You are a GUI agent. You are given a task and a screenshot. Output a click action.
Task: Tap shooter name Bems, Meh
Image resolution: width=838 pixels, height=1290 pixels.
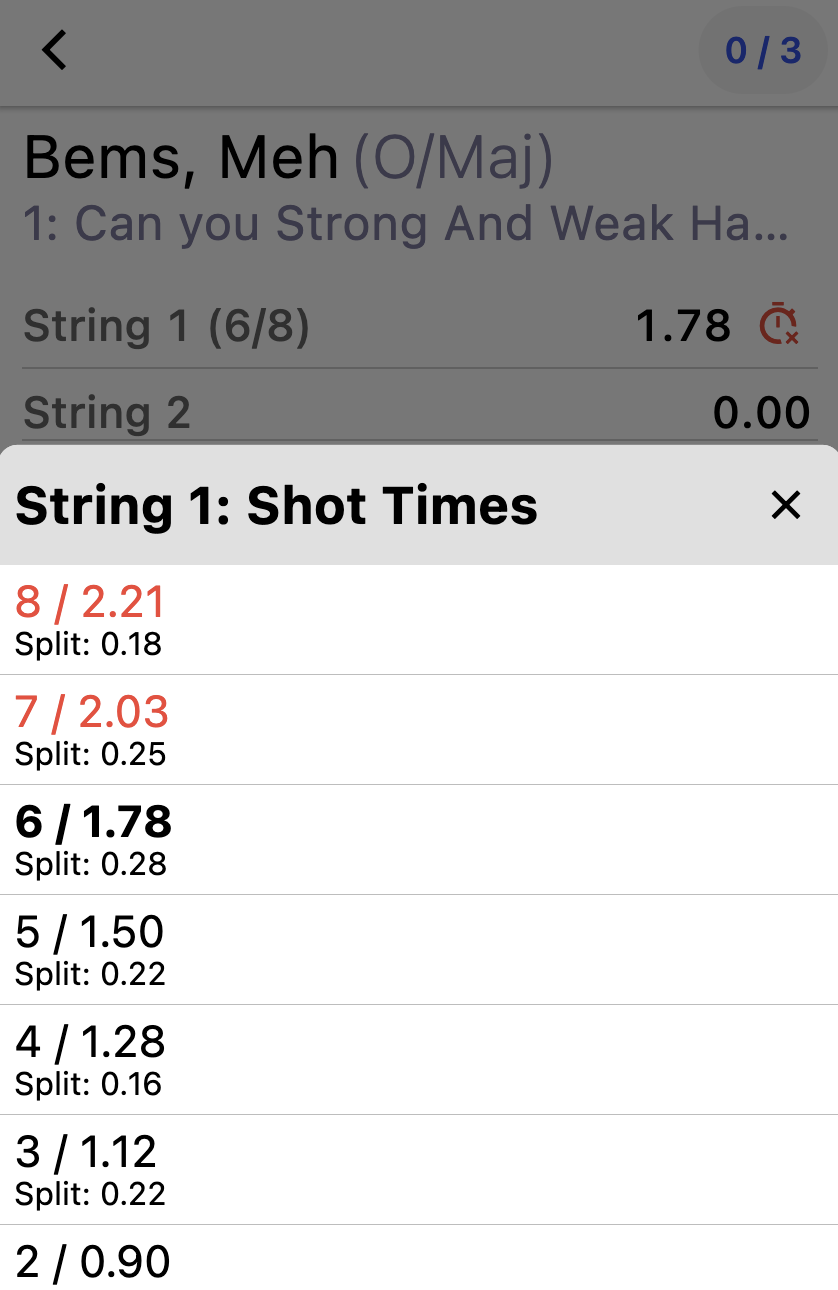181,159
